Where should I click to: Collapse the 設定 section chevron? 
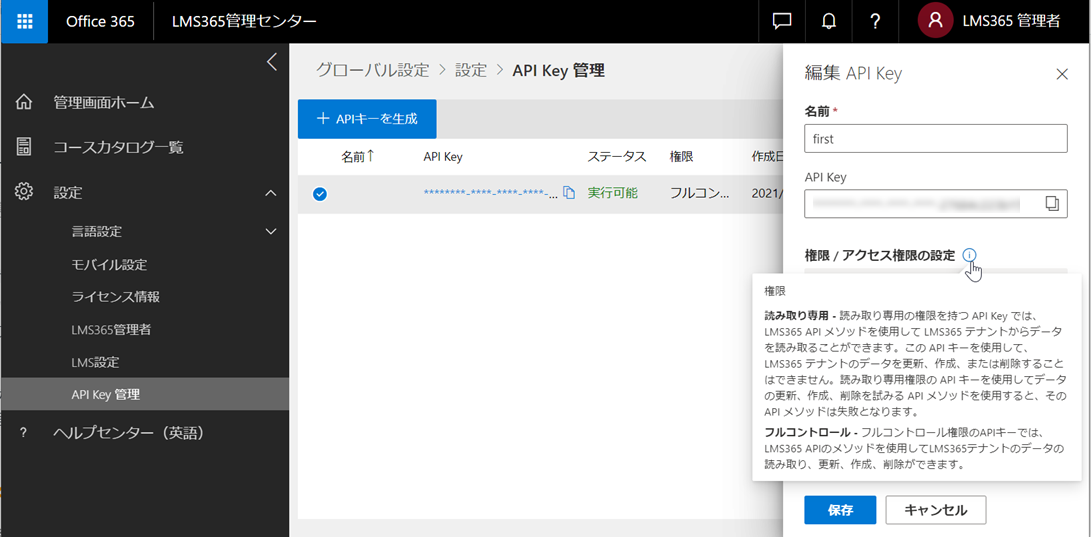pos(271,193)
